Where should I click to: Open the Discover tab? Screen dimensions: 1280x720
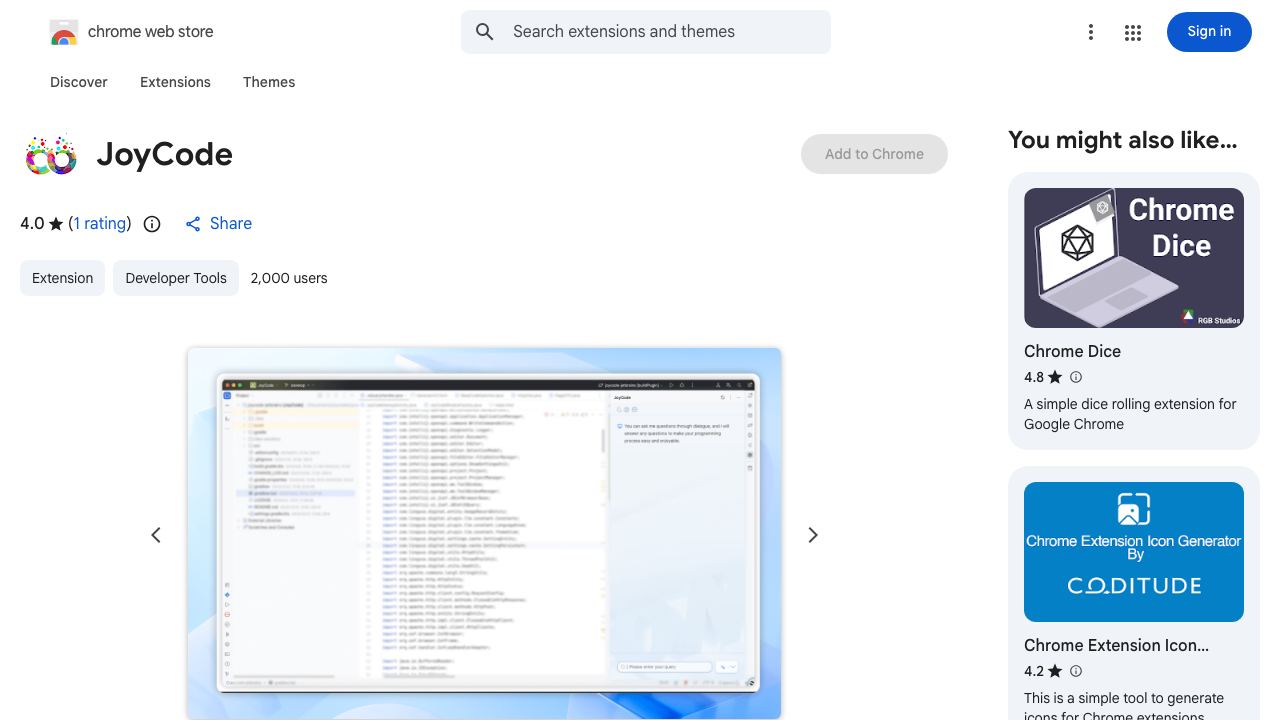(79, 82)
